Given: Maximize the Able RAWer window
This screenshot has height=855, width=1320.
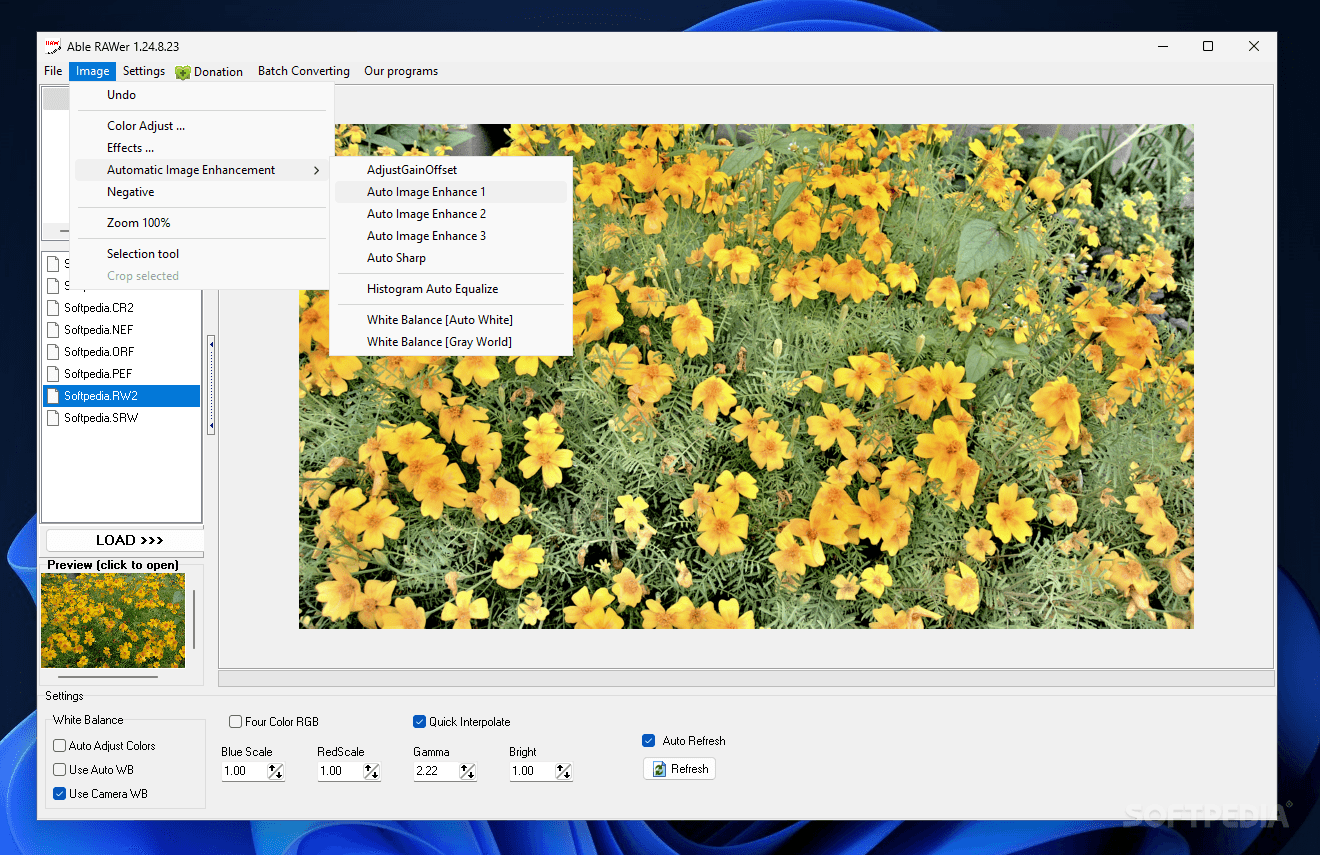Looking at the screenshot, I should click(x=1208, y=46).
